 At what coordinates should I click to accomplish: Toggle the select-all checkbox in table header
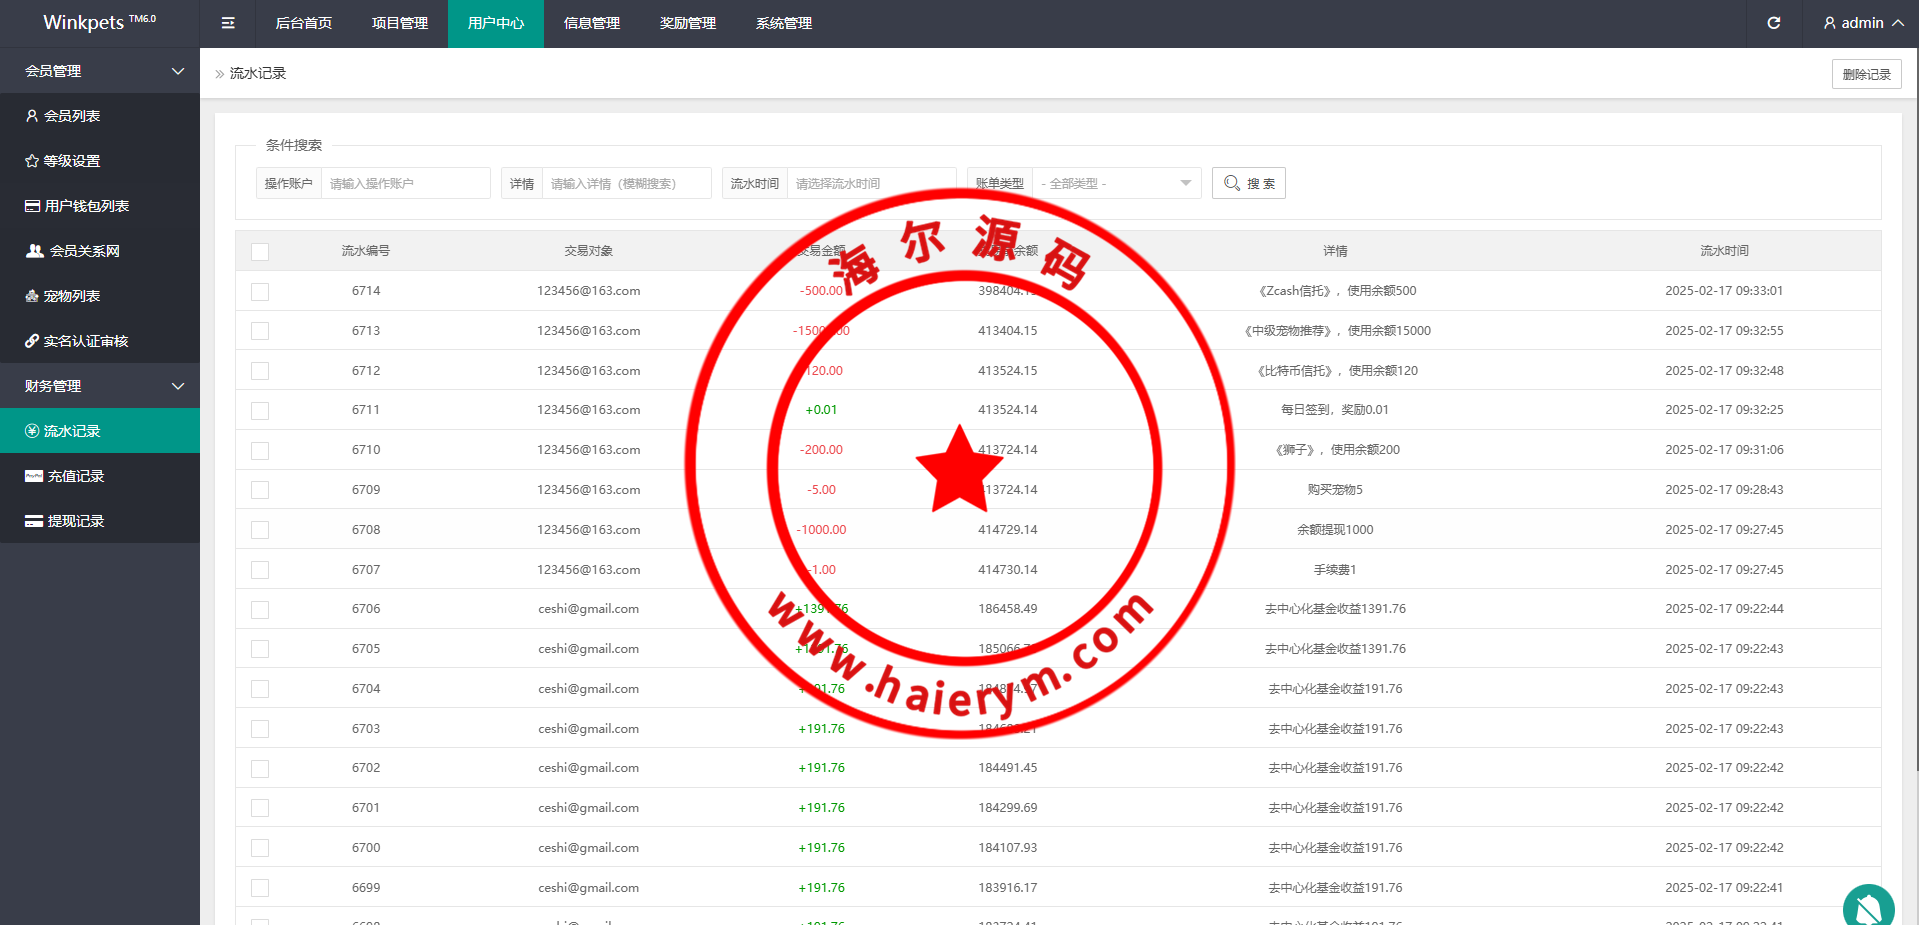(x=260, y=252)
